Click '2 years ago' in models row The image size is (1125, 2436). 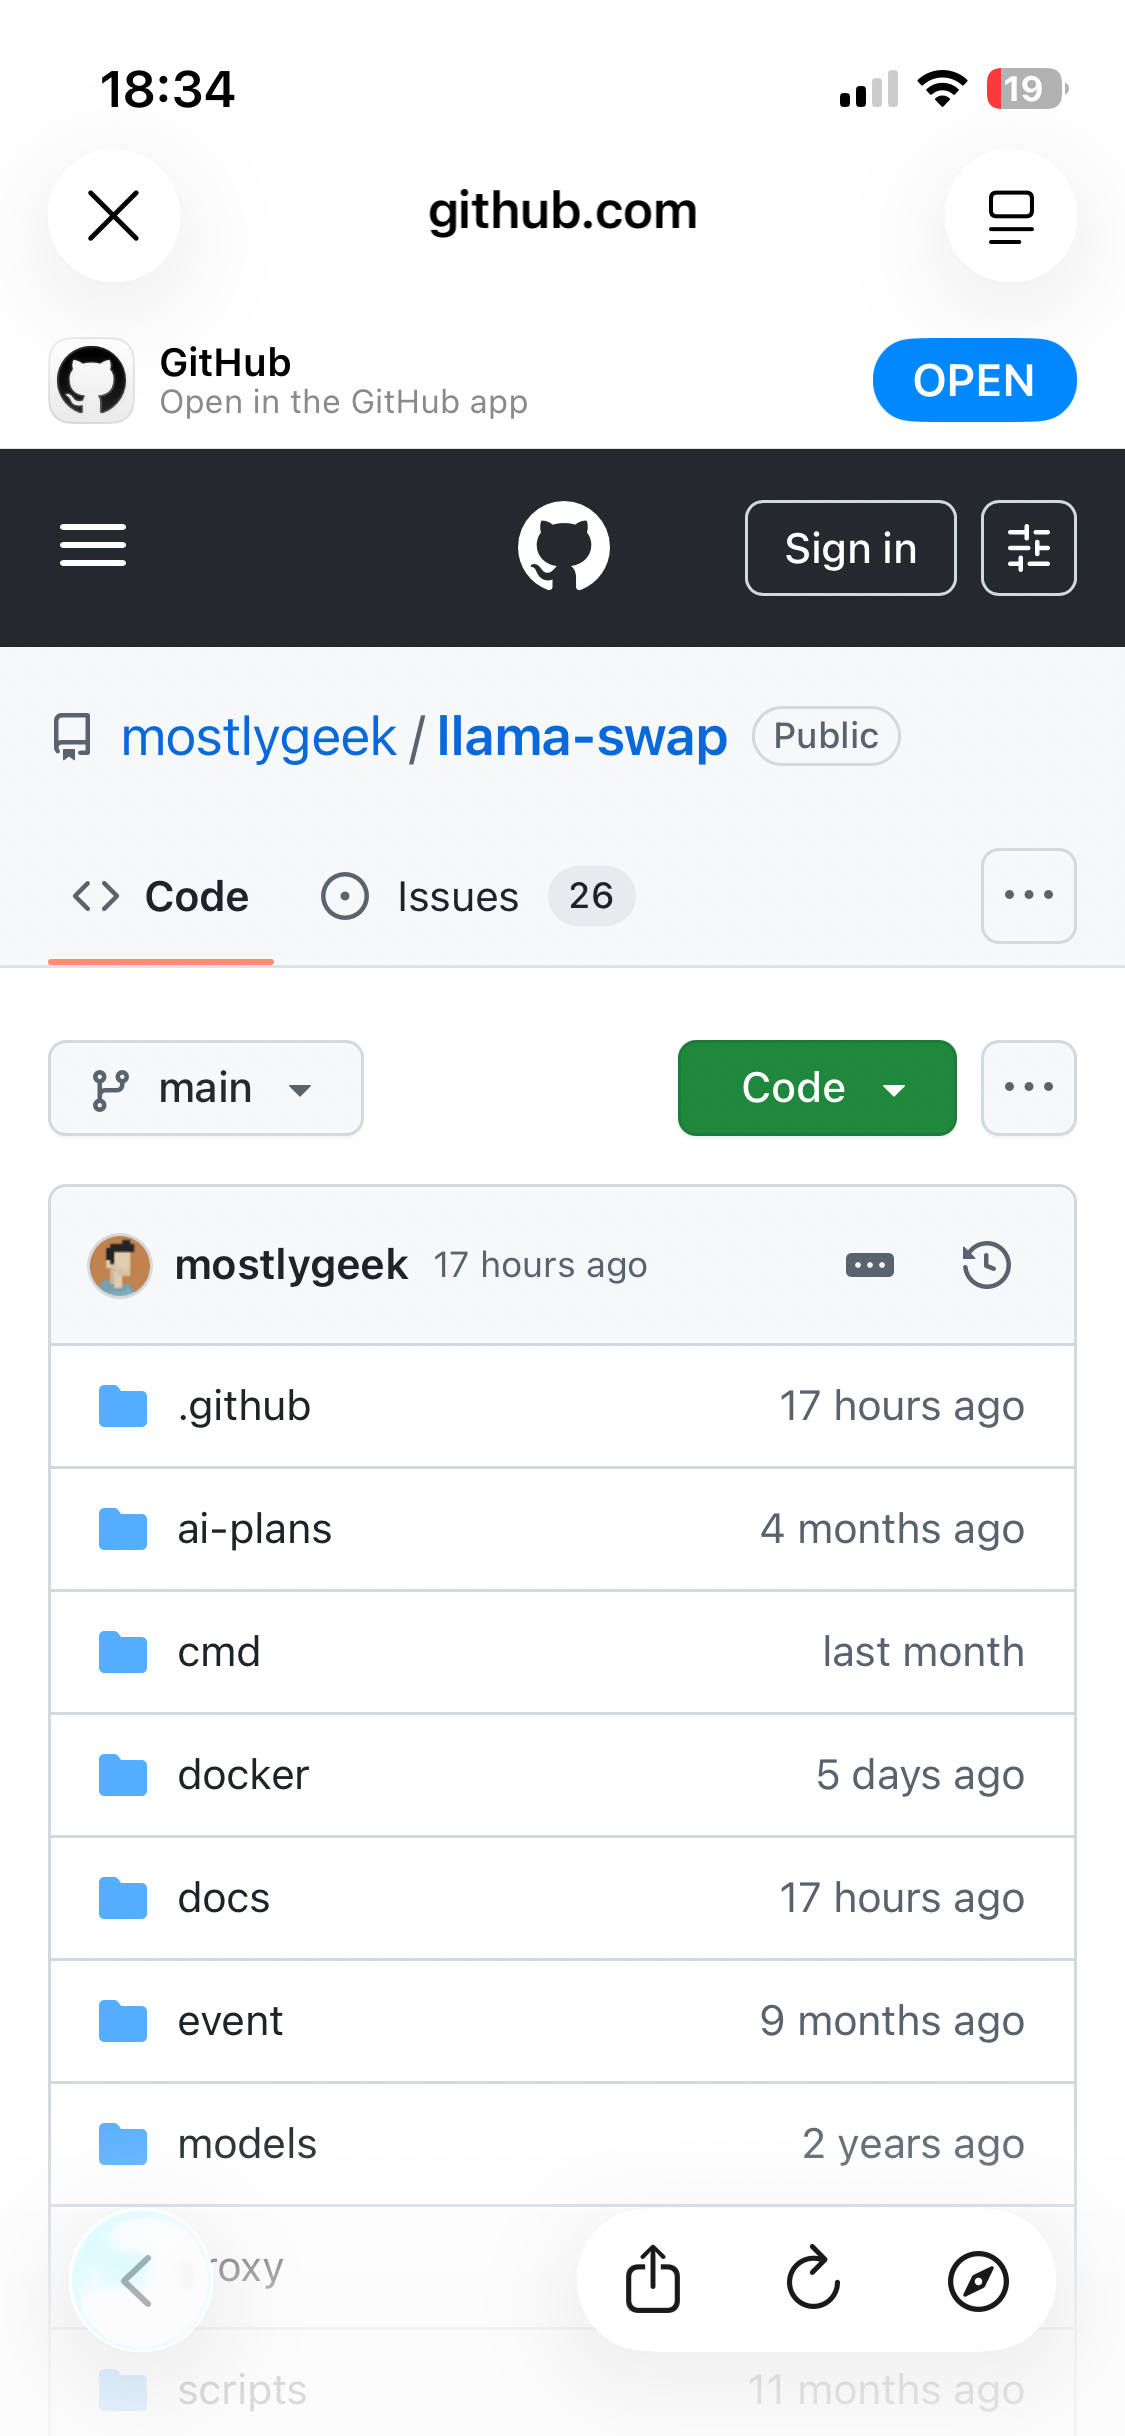pyautogui.click(x=913, y=2144)
